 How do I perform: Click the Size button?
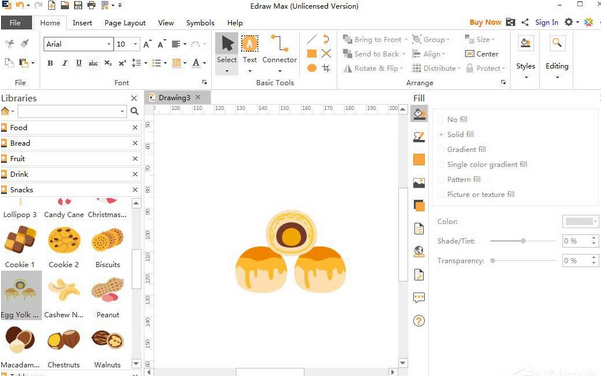pos(480,39)
